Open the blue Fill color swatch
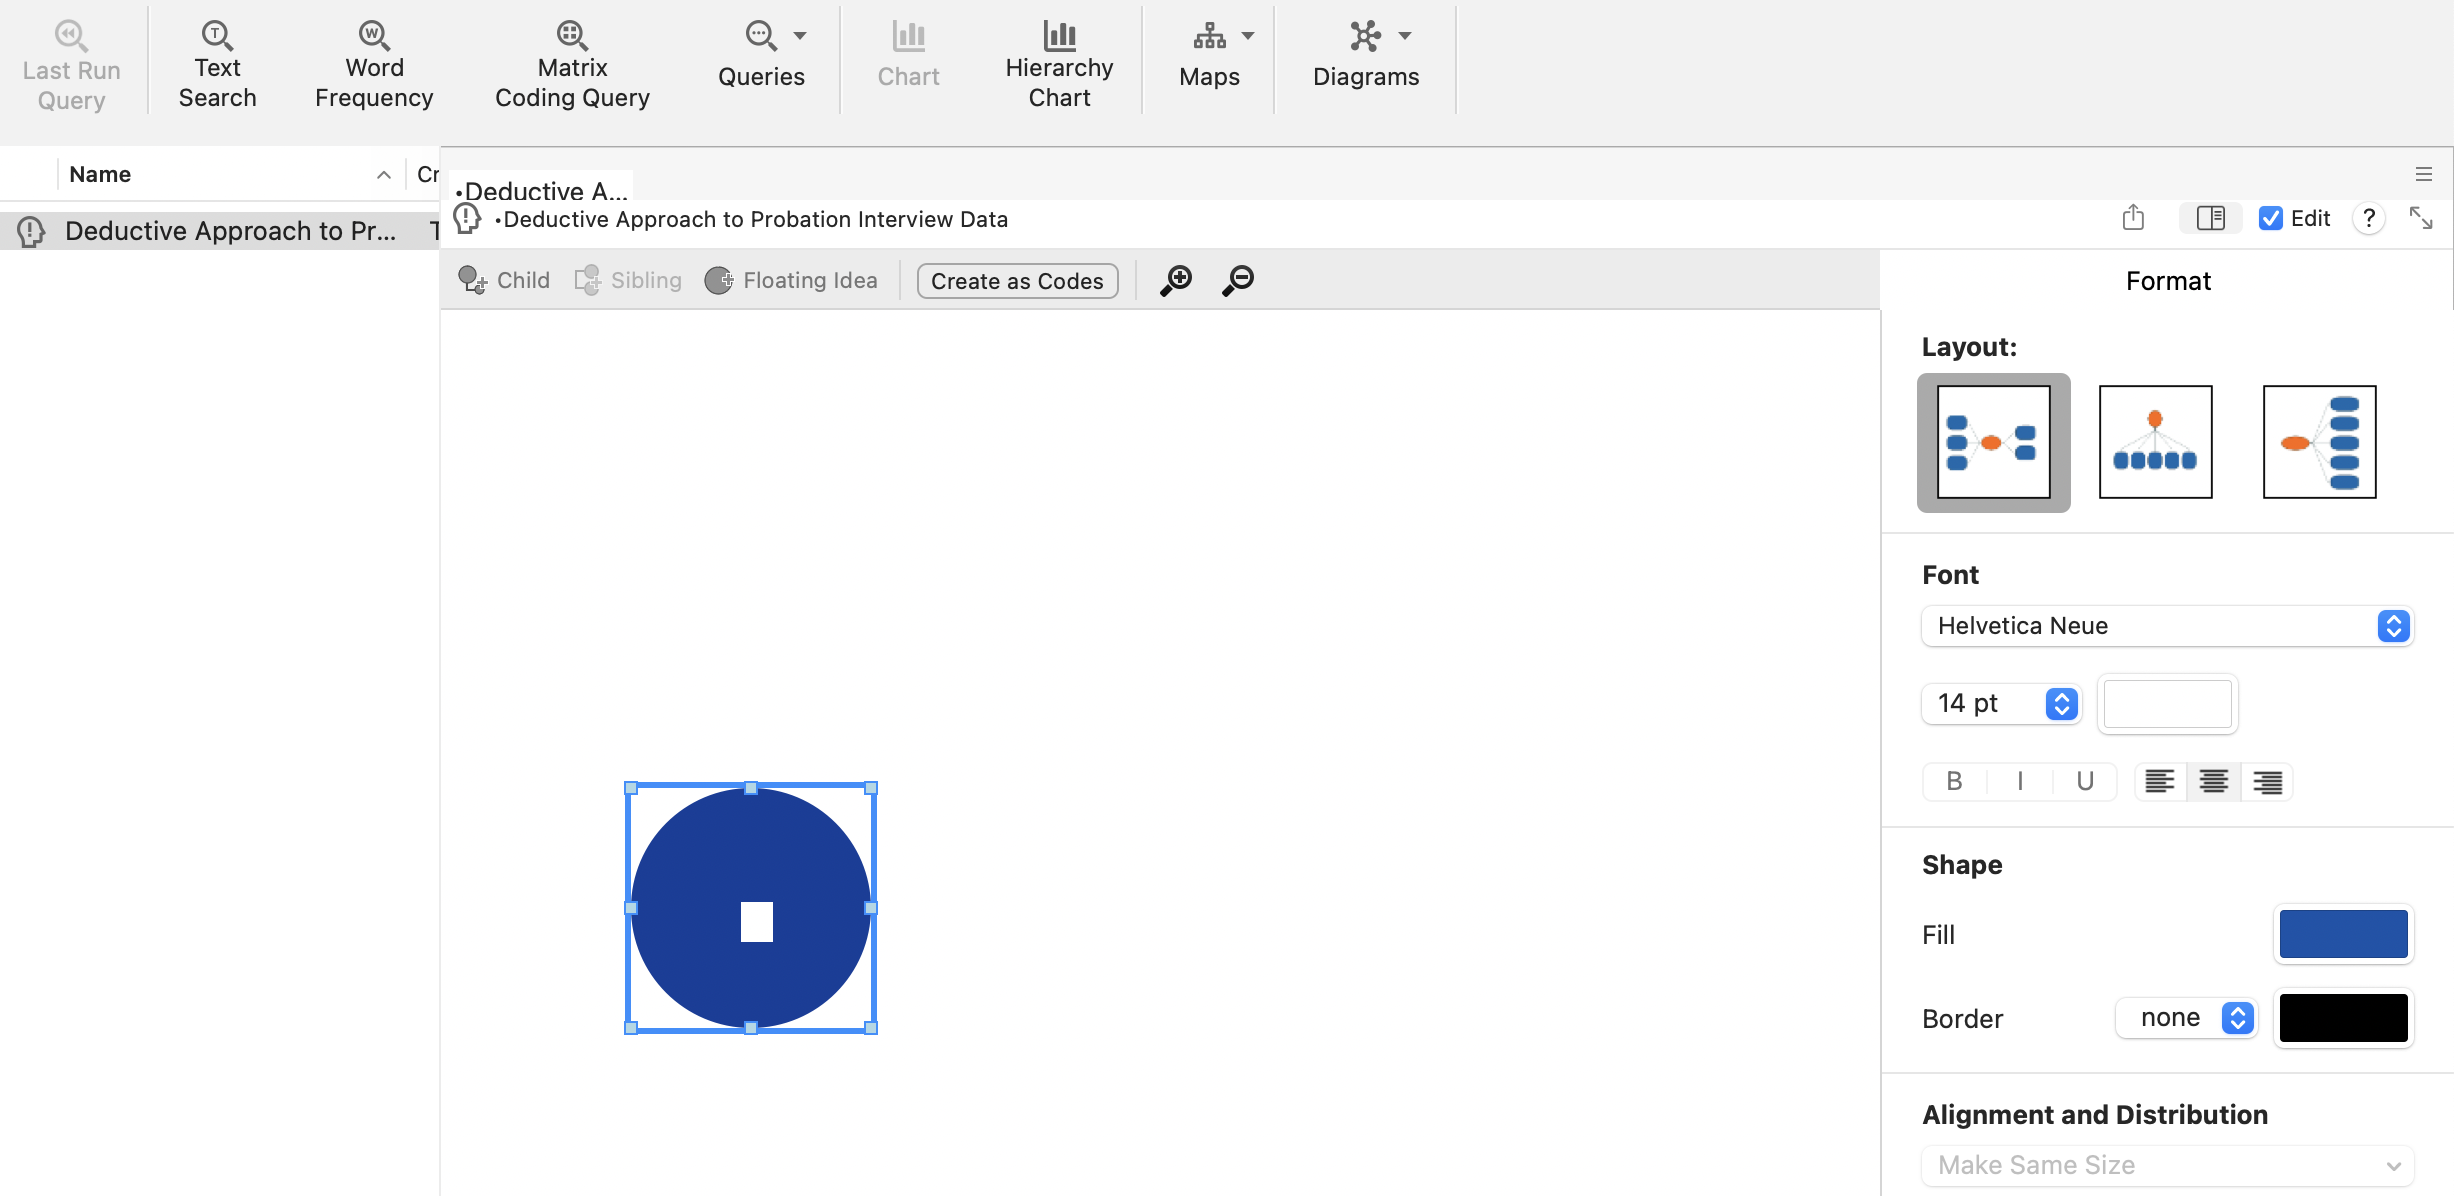This screenshot has width=2454, height=1196. point(2343,934)
